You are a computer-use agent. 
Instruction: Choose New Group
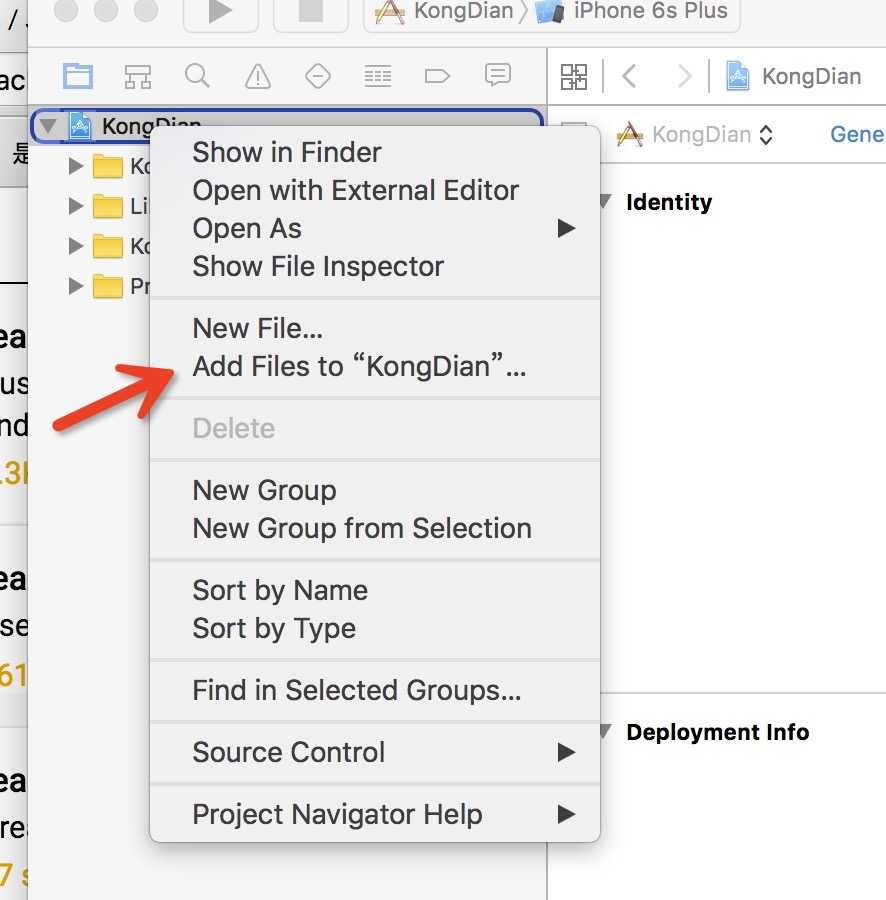pyautogui.click(x=375, y=490)
